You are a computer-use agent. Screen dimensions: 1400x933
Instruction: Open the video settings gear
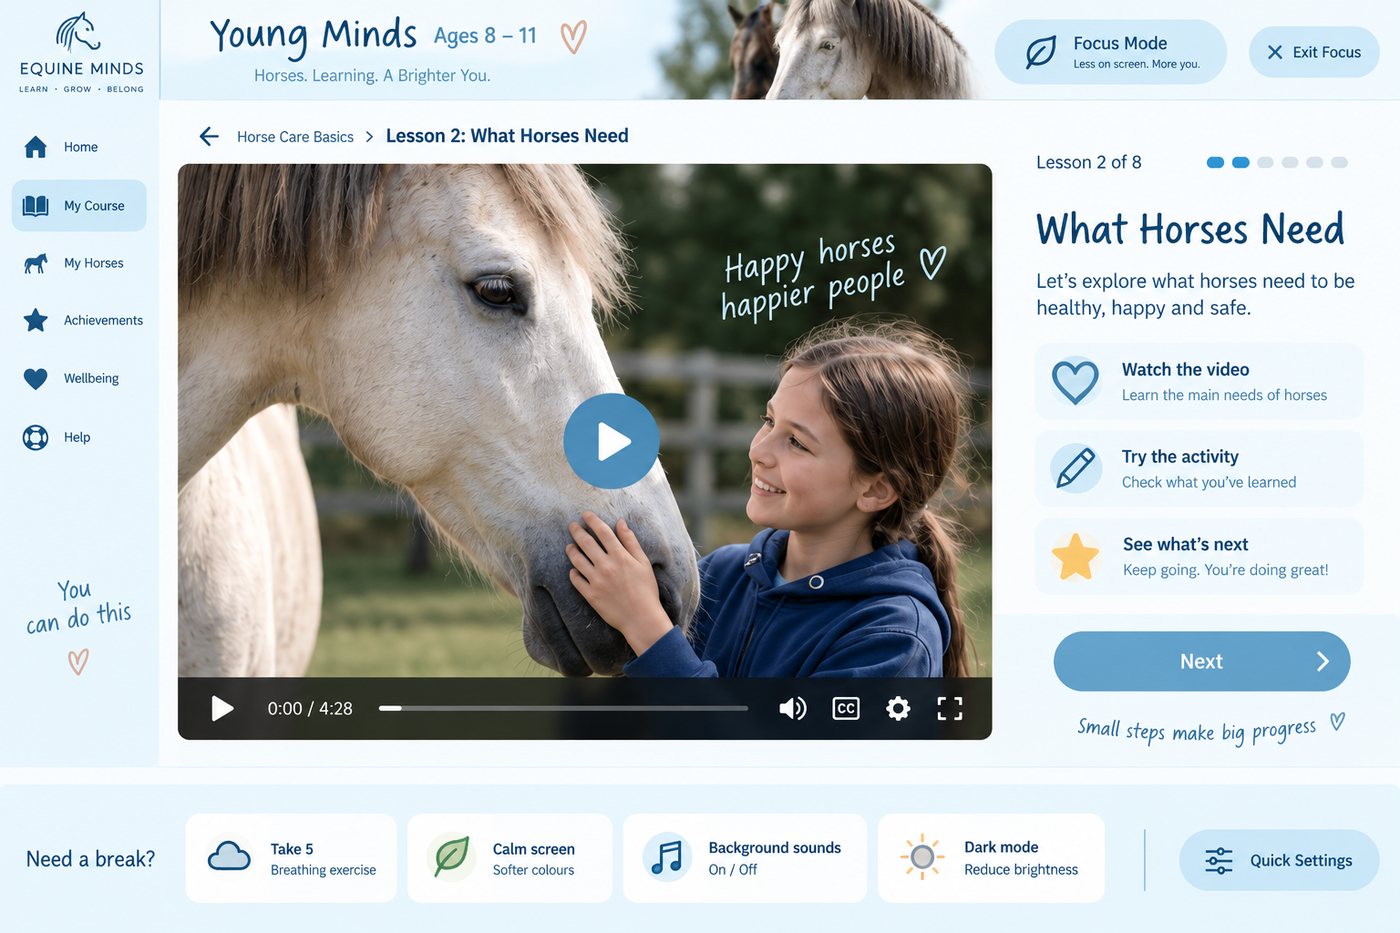(898, 709)
